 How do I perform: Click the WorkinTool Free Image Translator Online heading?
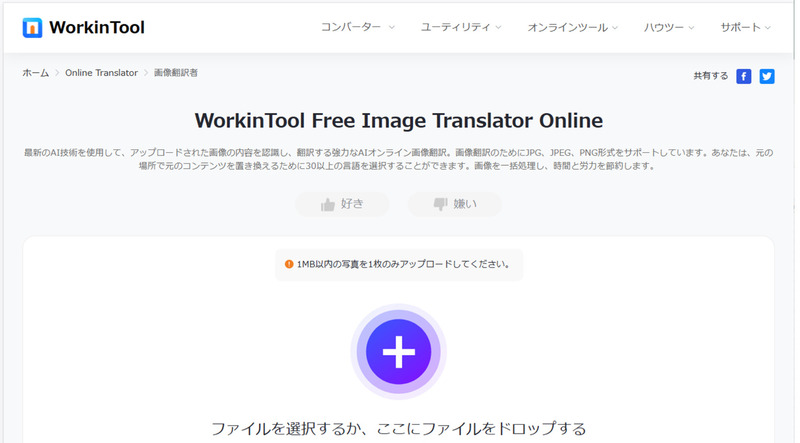tap(398, 121)
